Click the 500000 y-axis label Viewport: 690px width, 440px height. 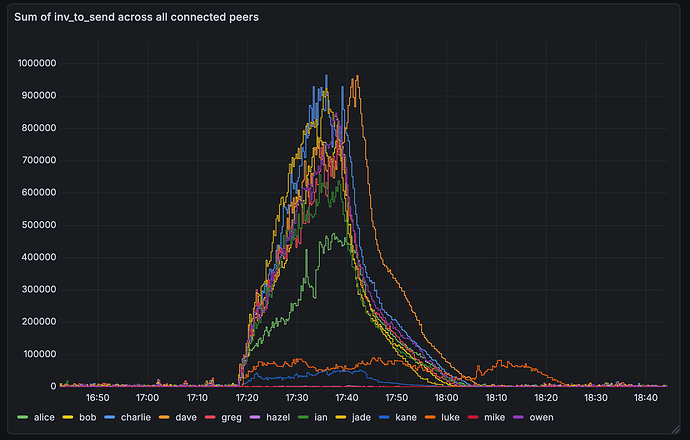pyautogui.click(x=38, y=225)
